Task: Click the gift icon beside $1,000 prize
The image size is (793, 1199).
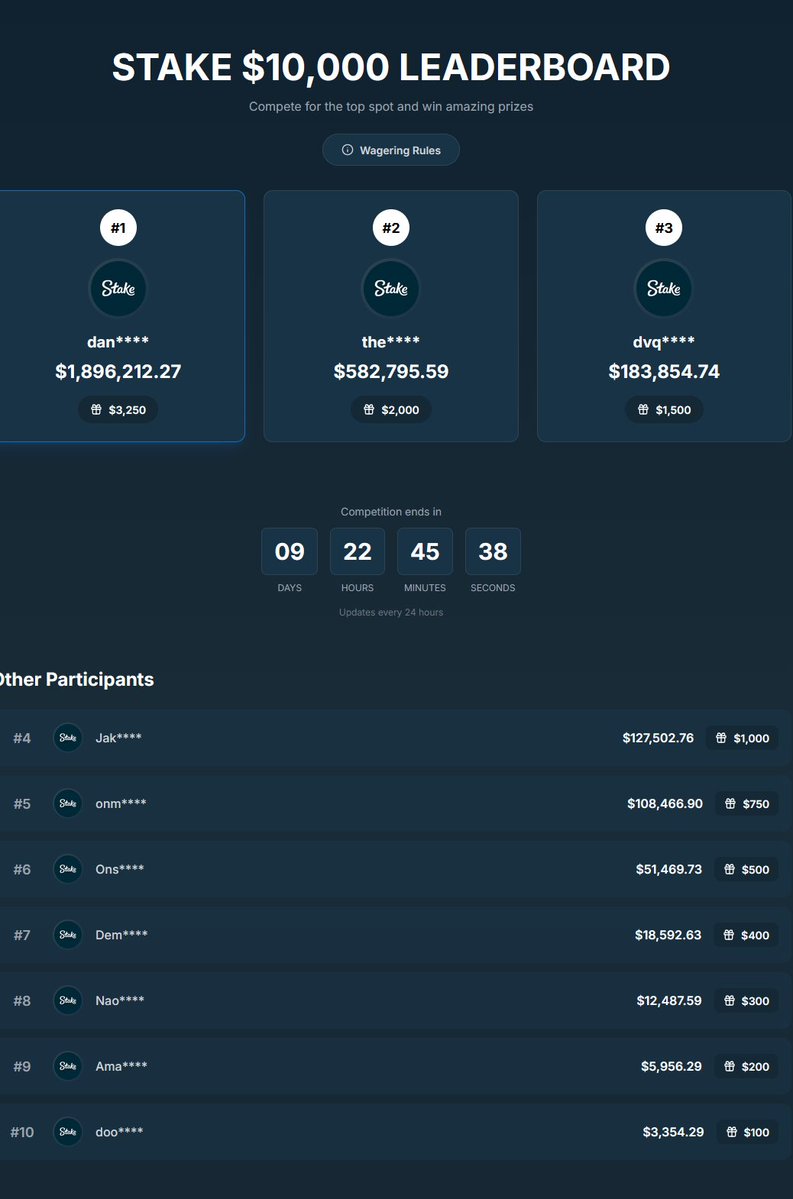Action: pos(721,738)
